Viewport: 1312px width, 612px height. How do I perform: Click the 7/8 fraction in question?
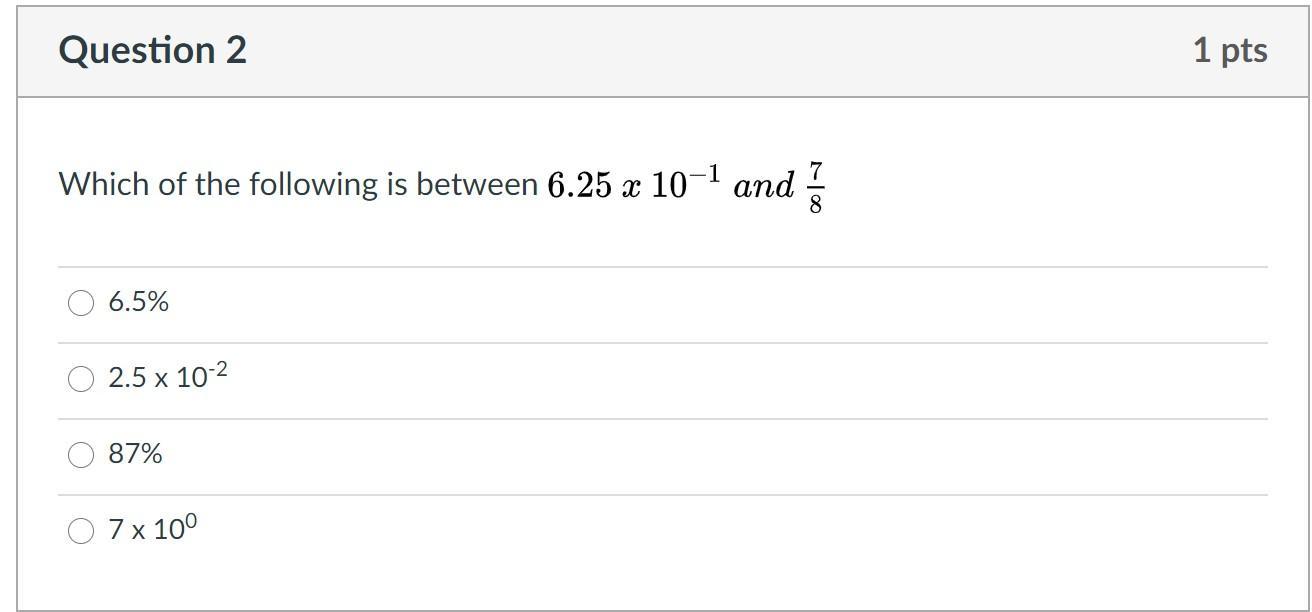point(815,187)
